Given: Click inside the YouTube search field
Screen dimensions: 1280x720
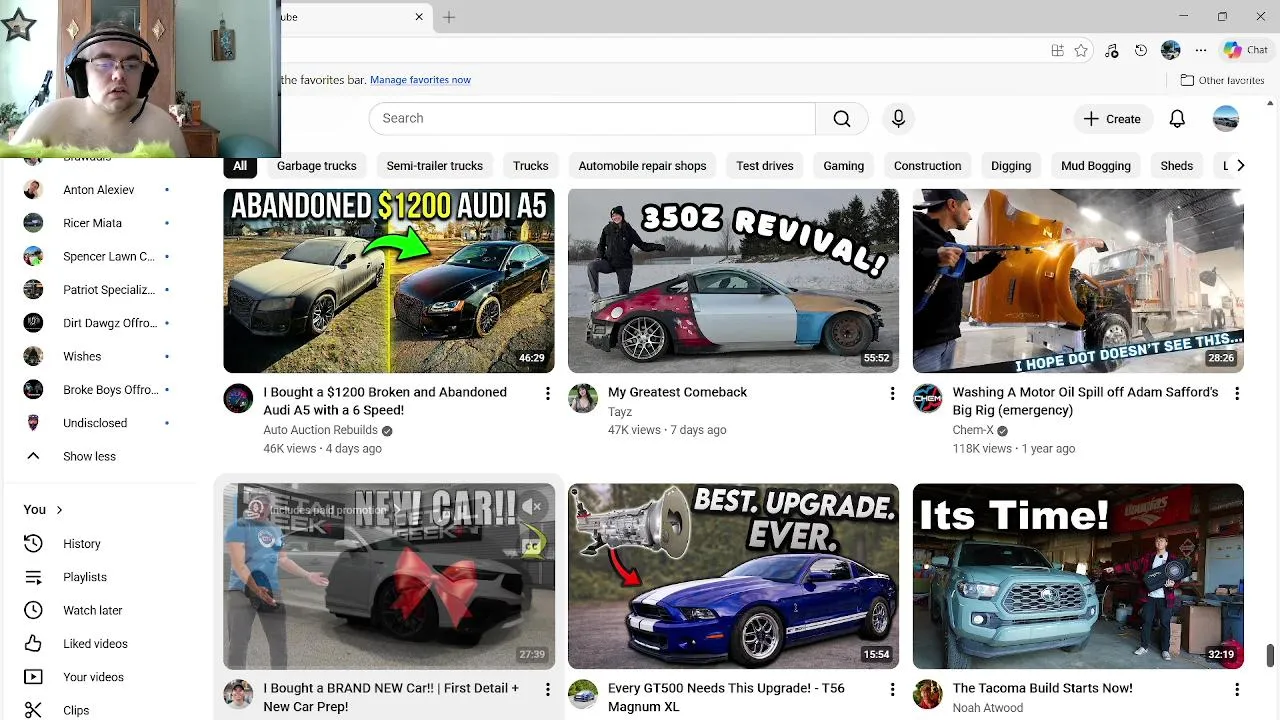Looking at the screenshot, I should [592, 118].
